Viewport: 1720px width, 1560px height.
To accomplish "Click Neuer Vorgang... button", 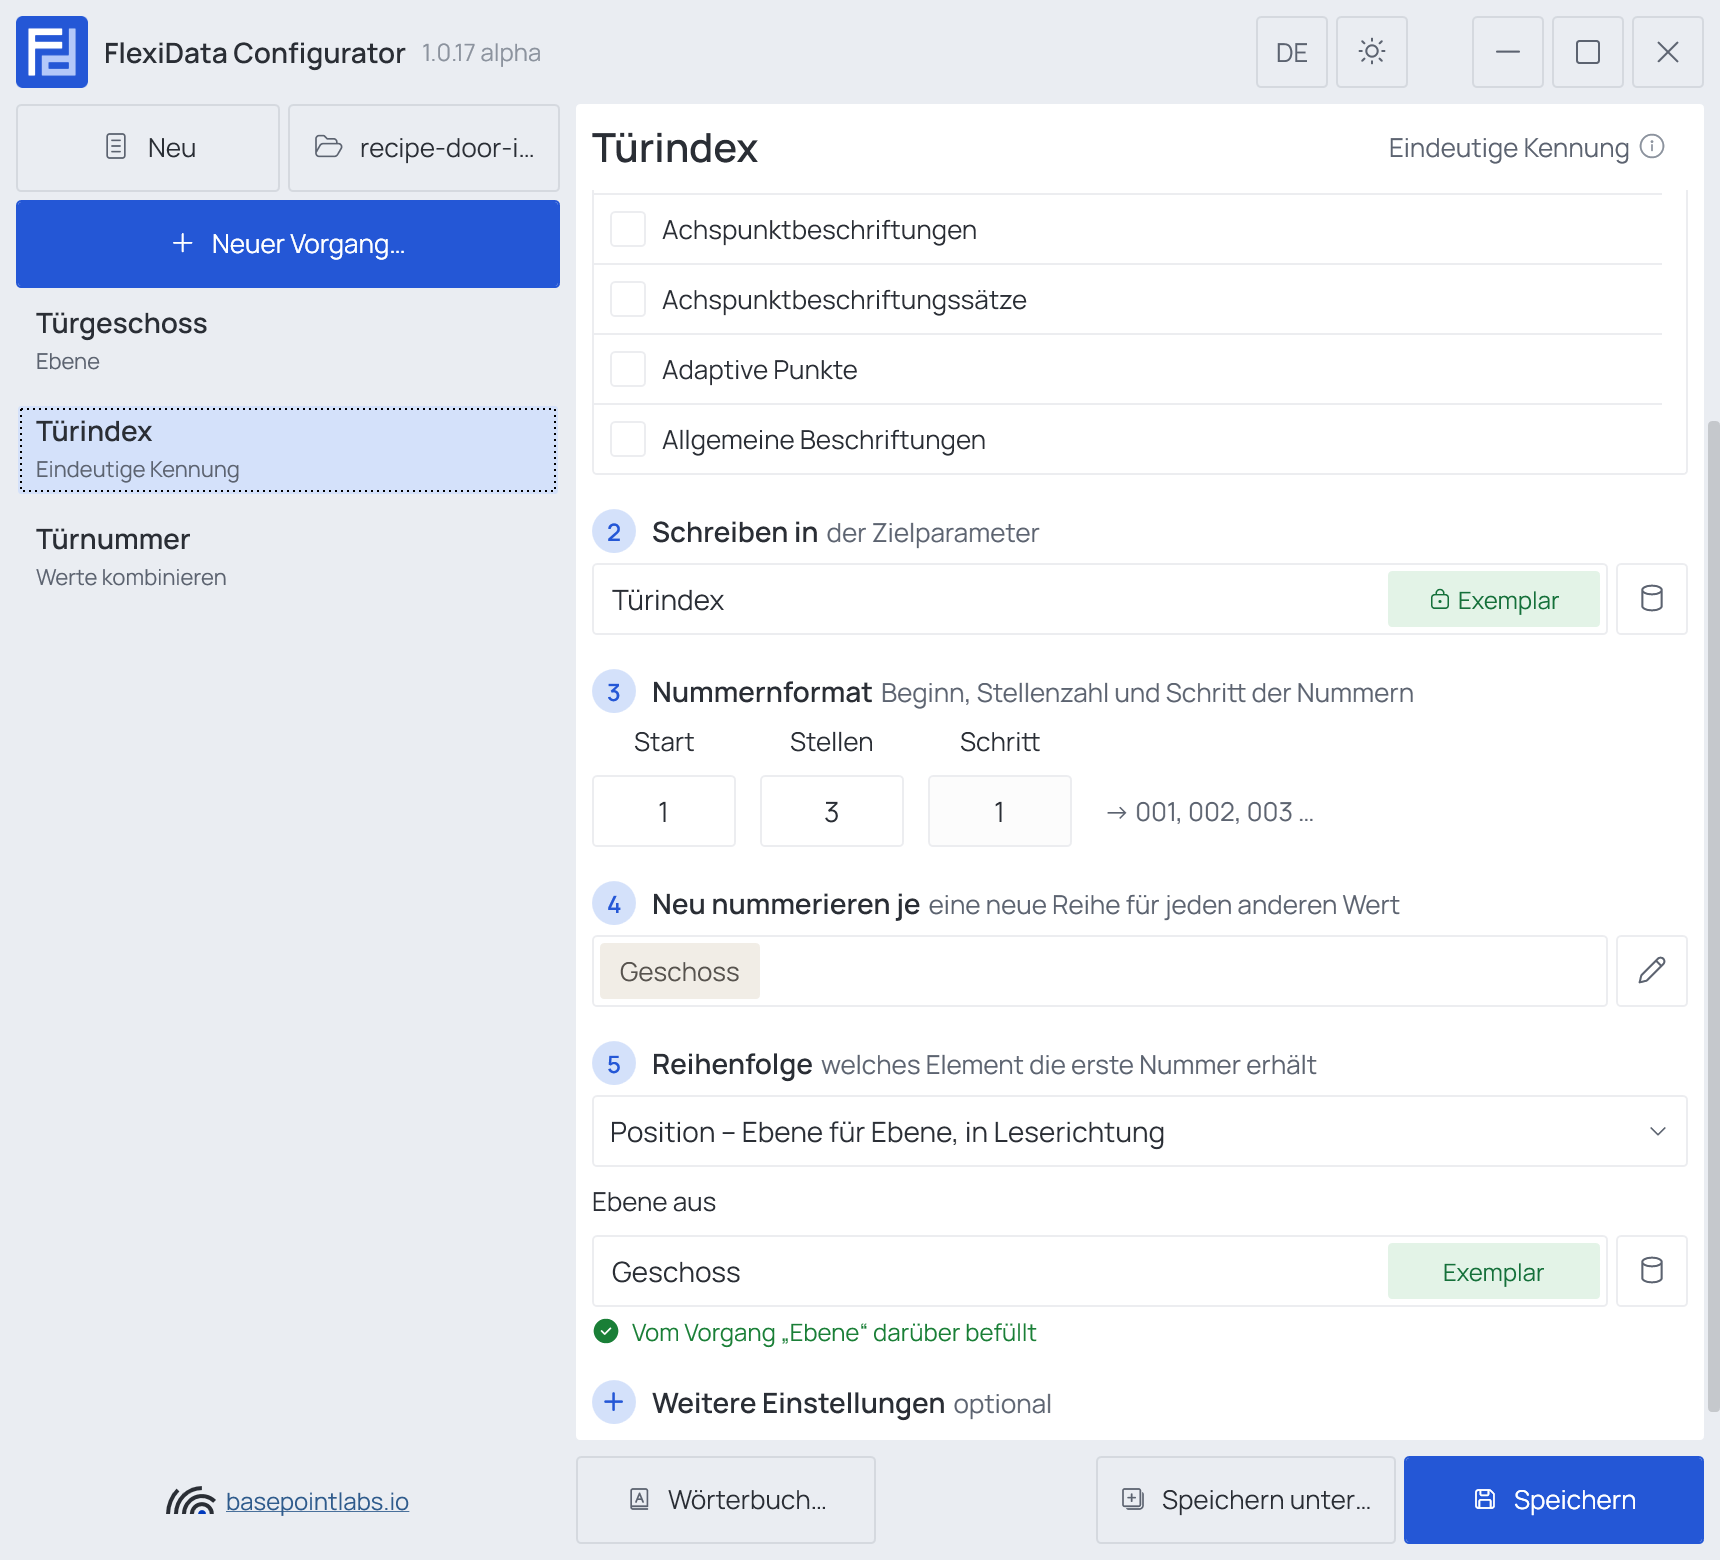I will [288, 244].
